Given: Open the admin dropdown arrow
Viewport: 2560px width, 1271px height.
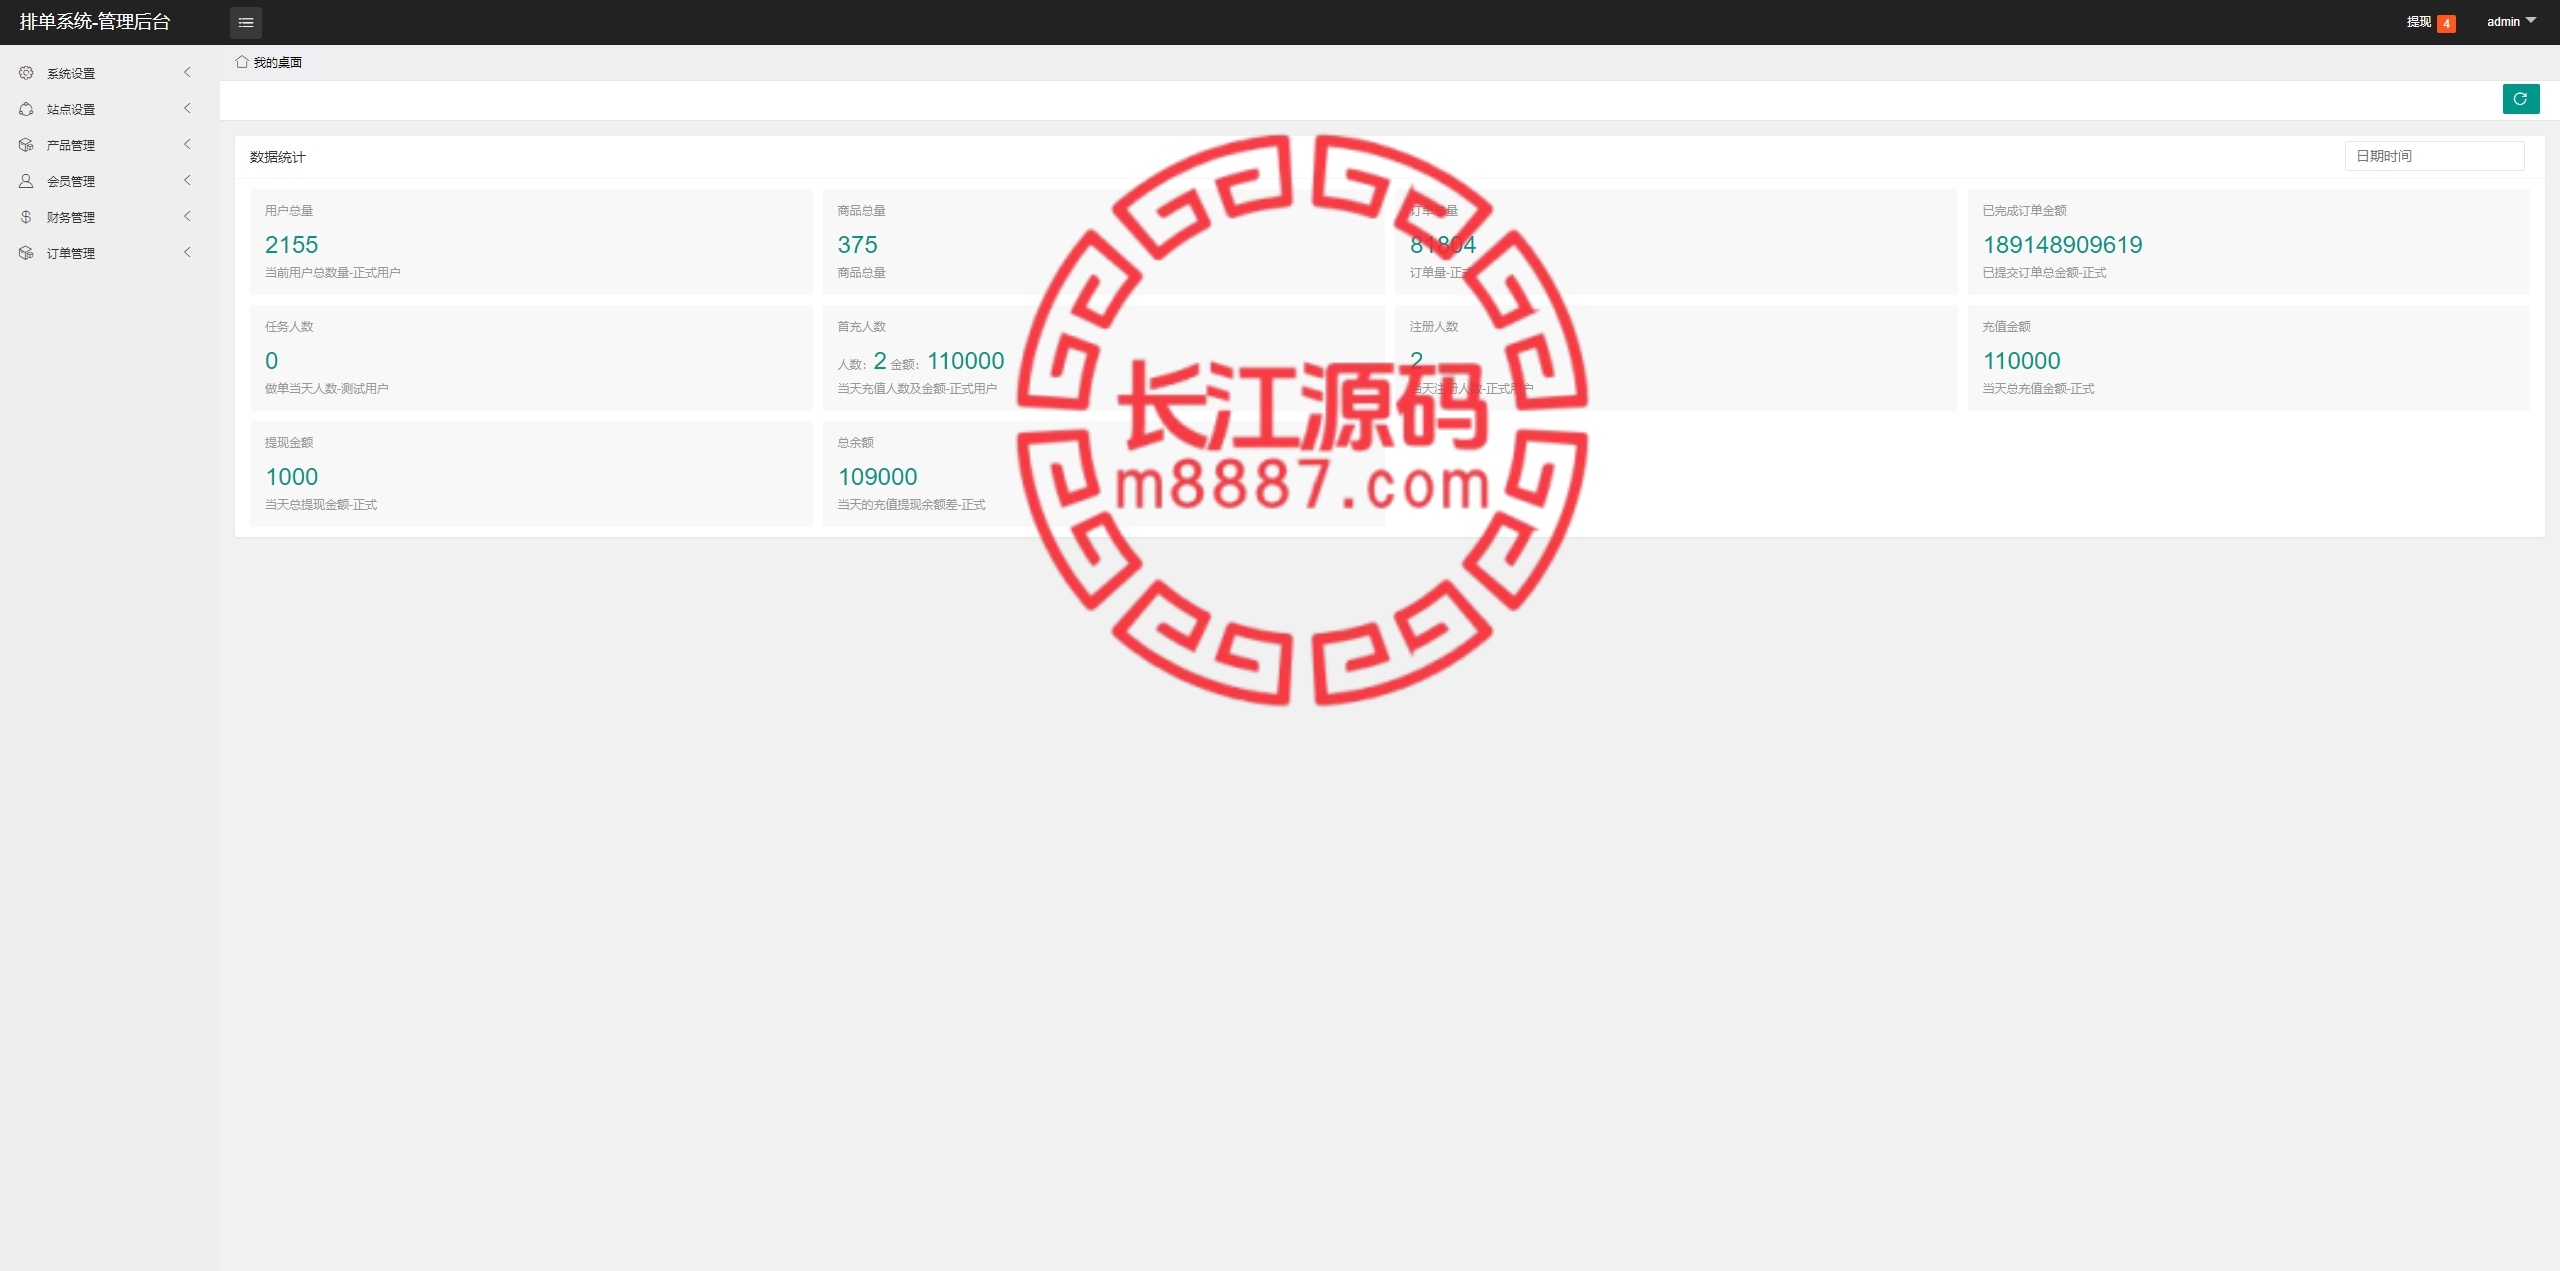Looking at the screenshot, I should [x=2531, y=21].
